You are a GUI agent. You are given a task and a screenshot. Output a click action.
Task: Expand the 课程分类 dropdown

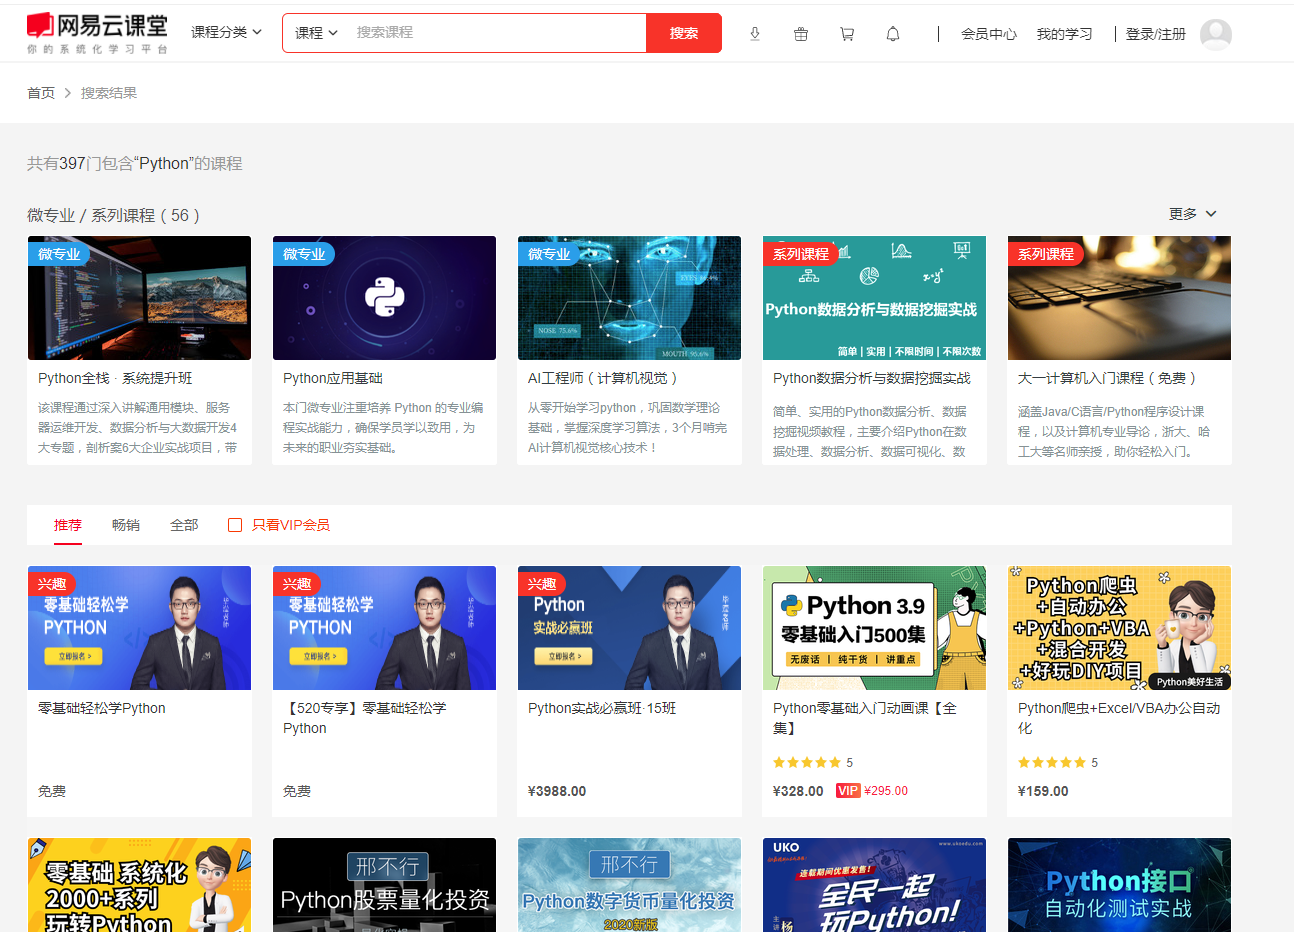coord(226,32)
